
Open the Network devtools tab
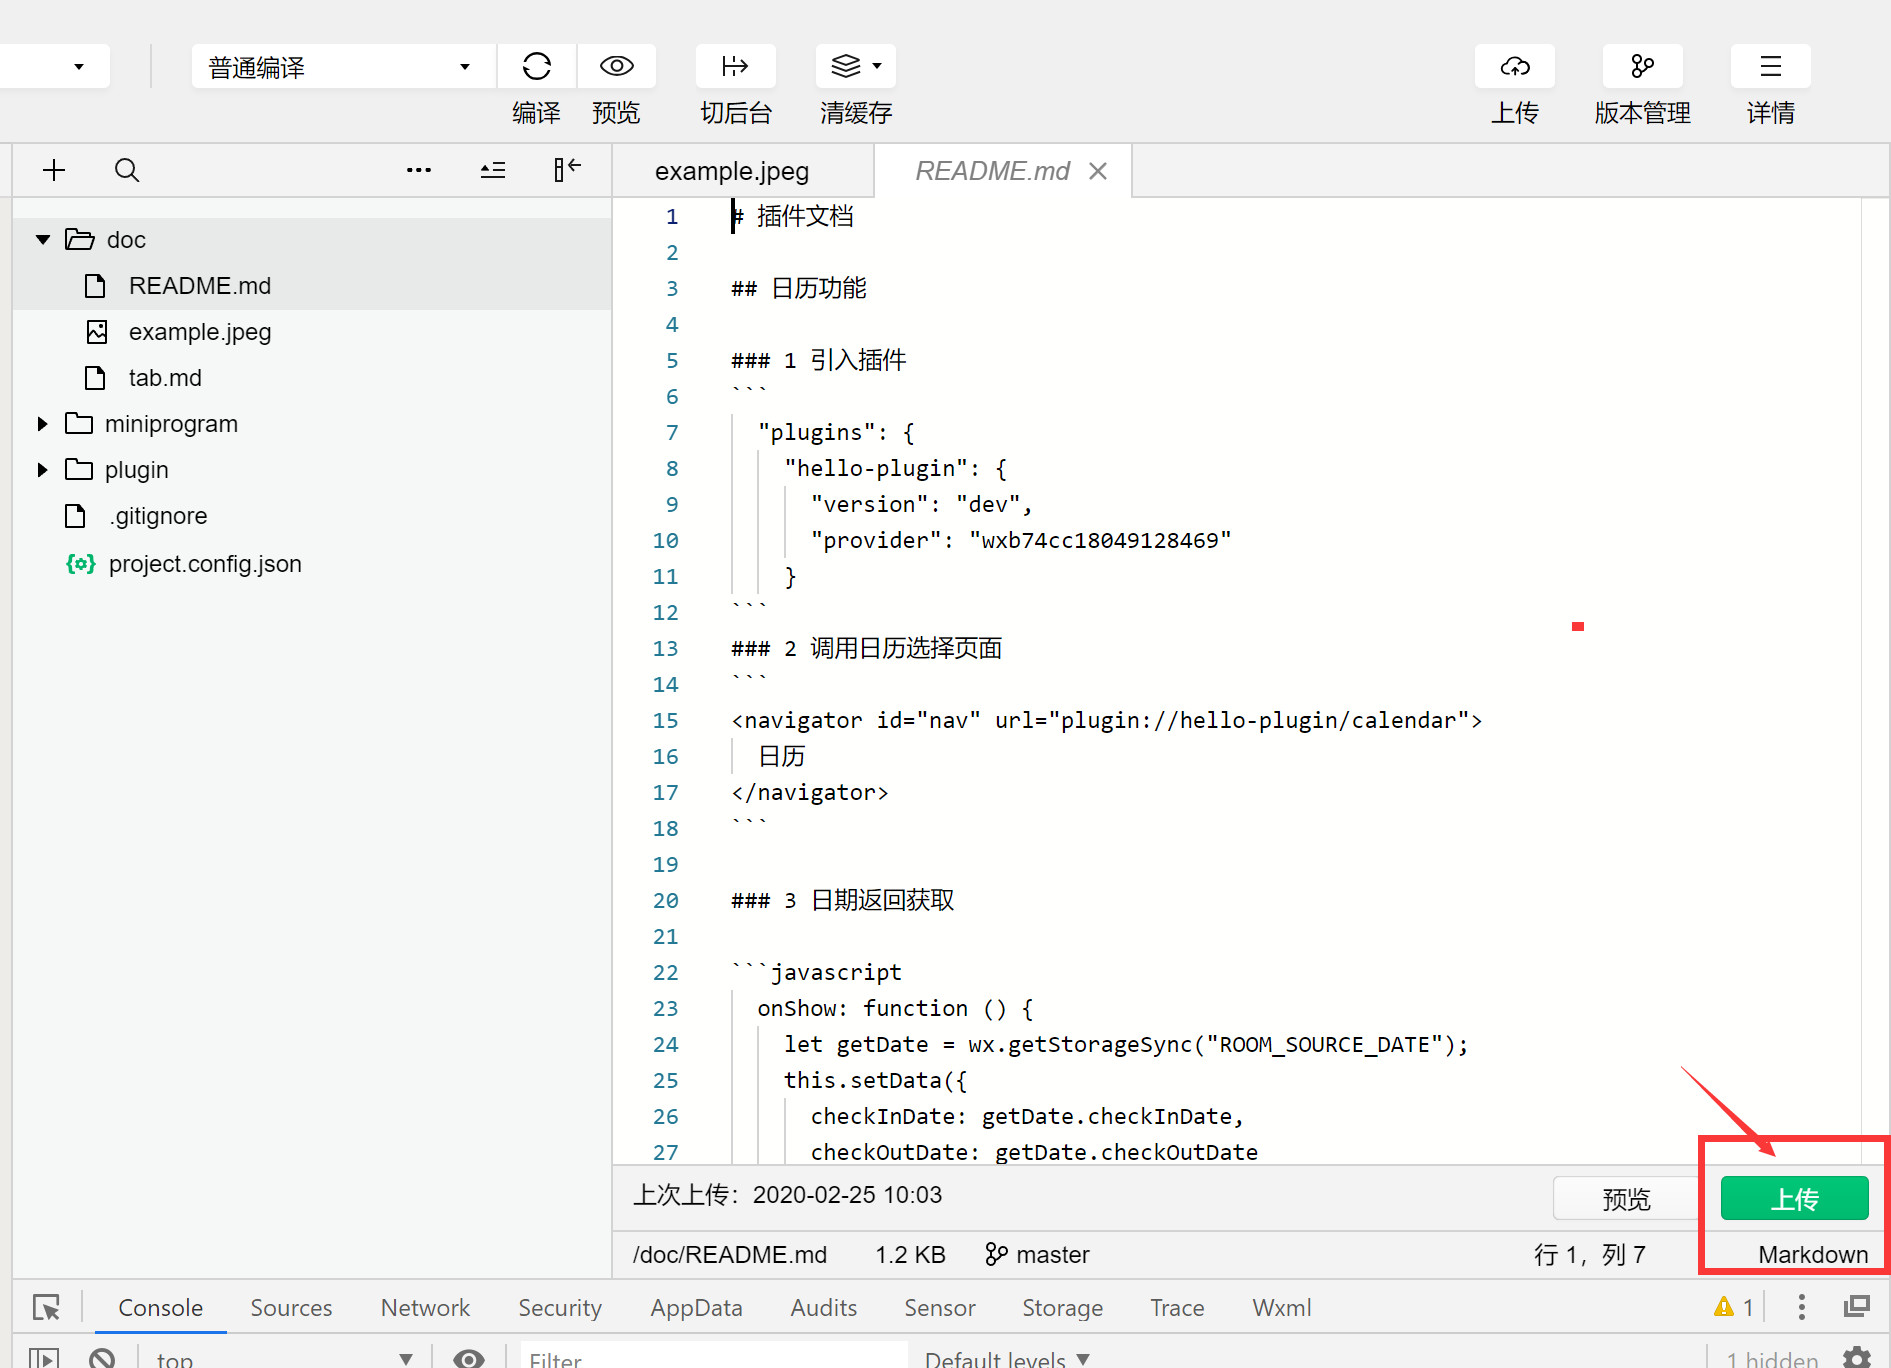425,1307
